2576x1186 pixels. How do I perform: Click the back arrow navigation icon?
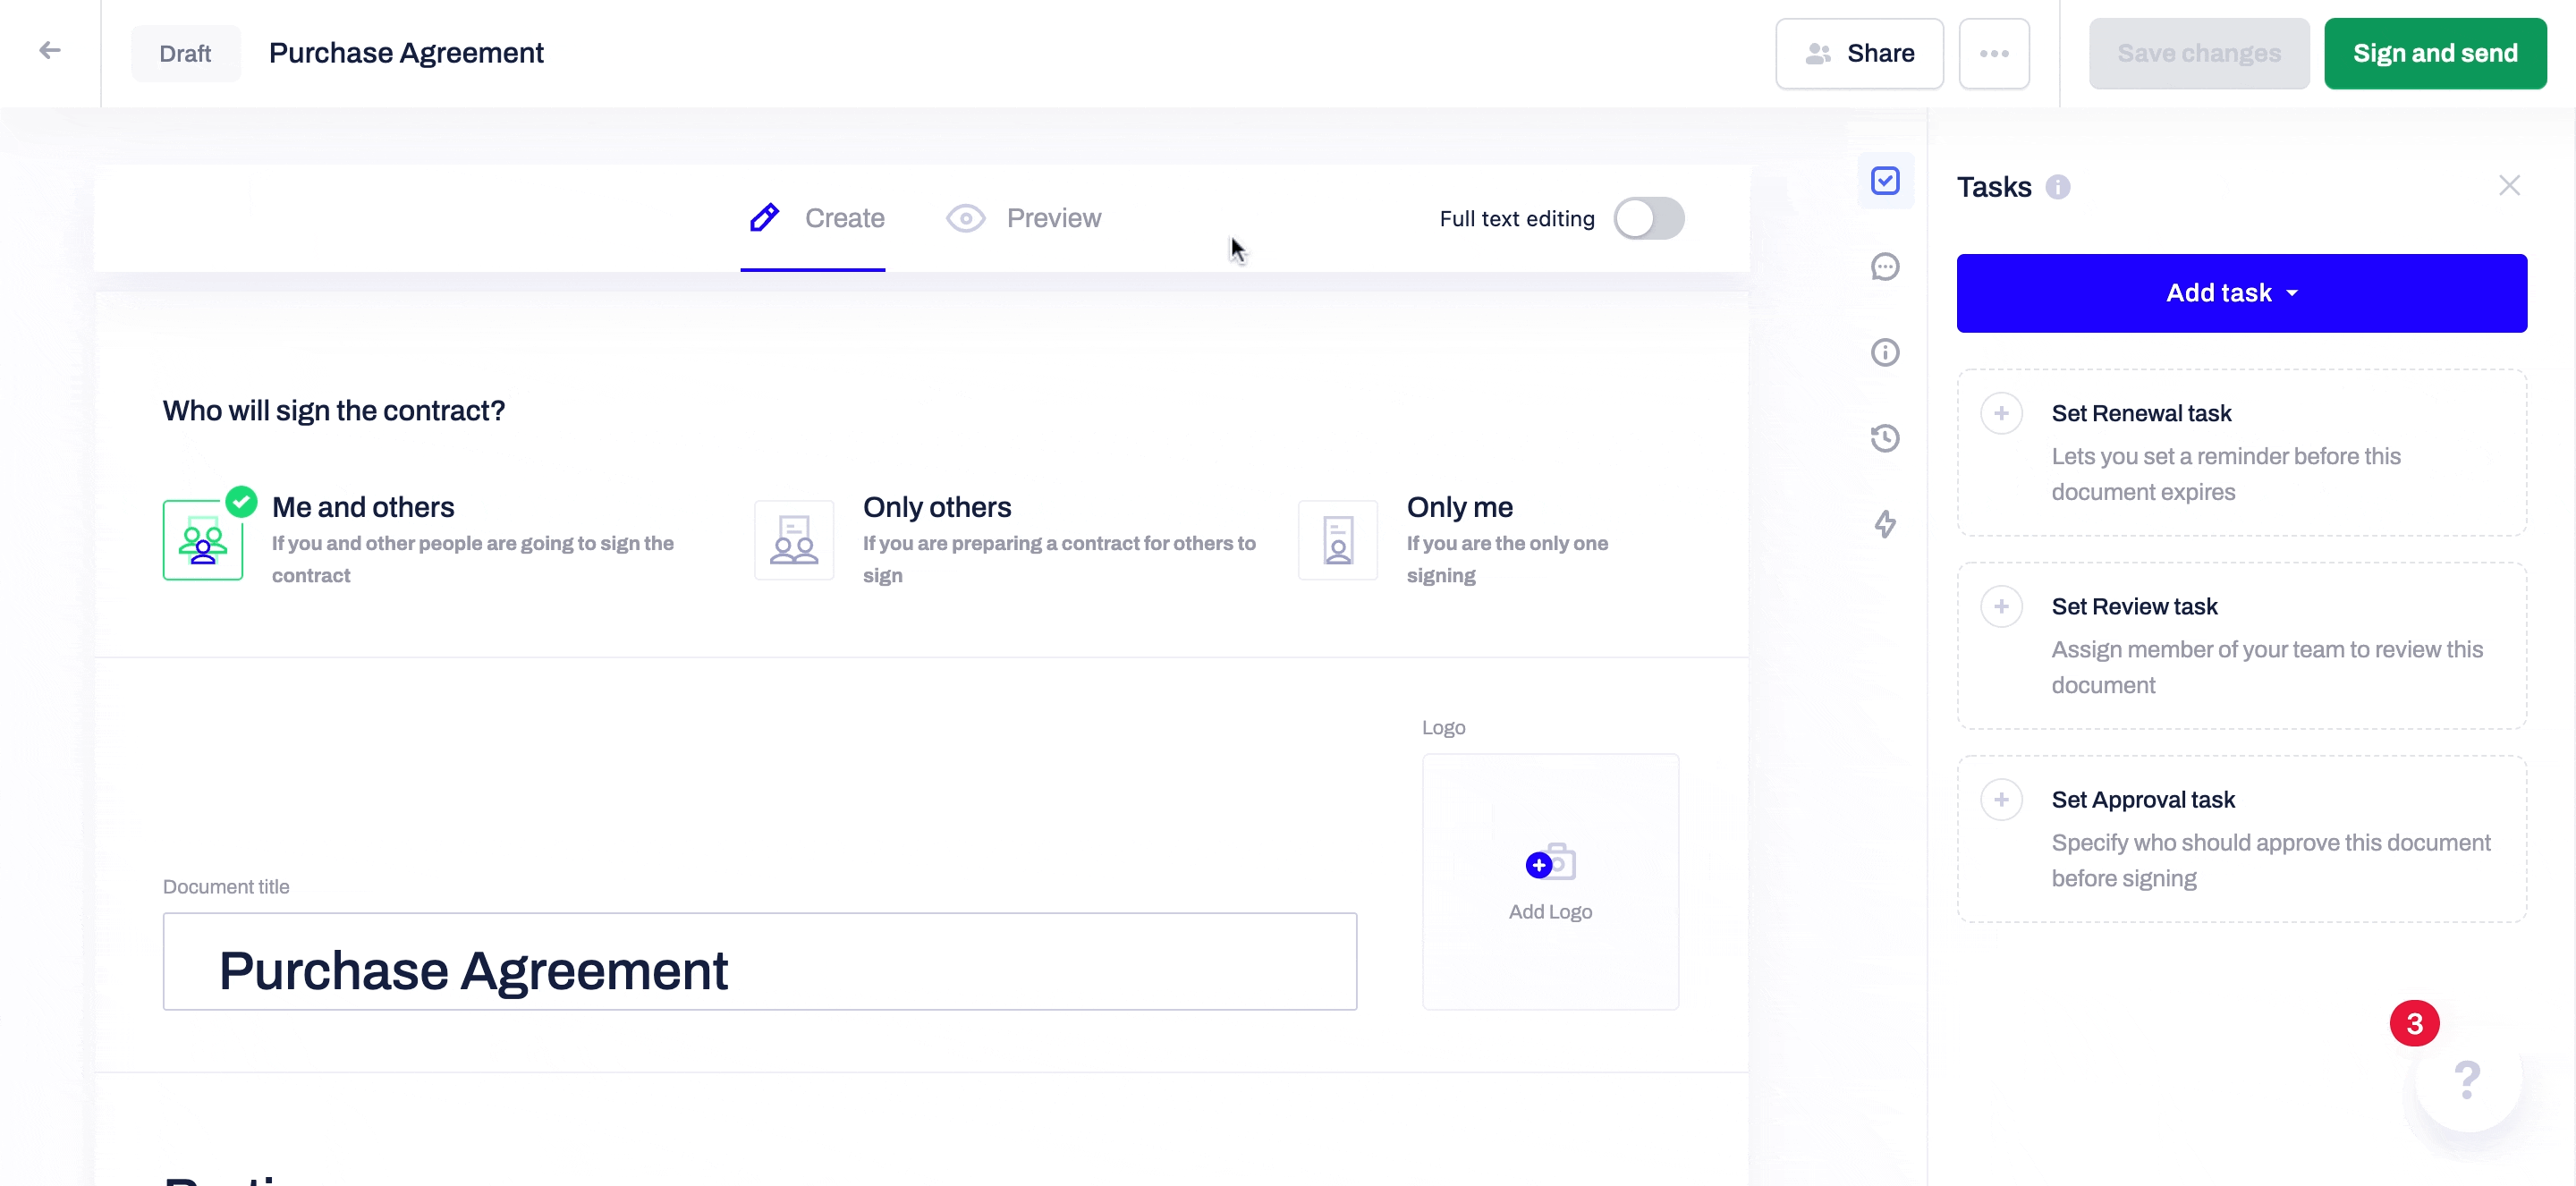click(49, 49)
